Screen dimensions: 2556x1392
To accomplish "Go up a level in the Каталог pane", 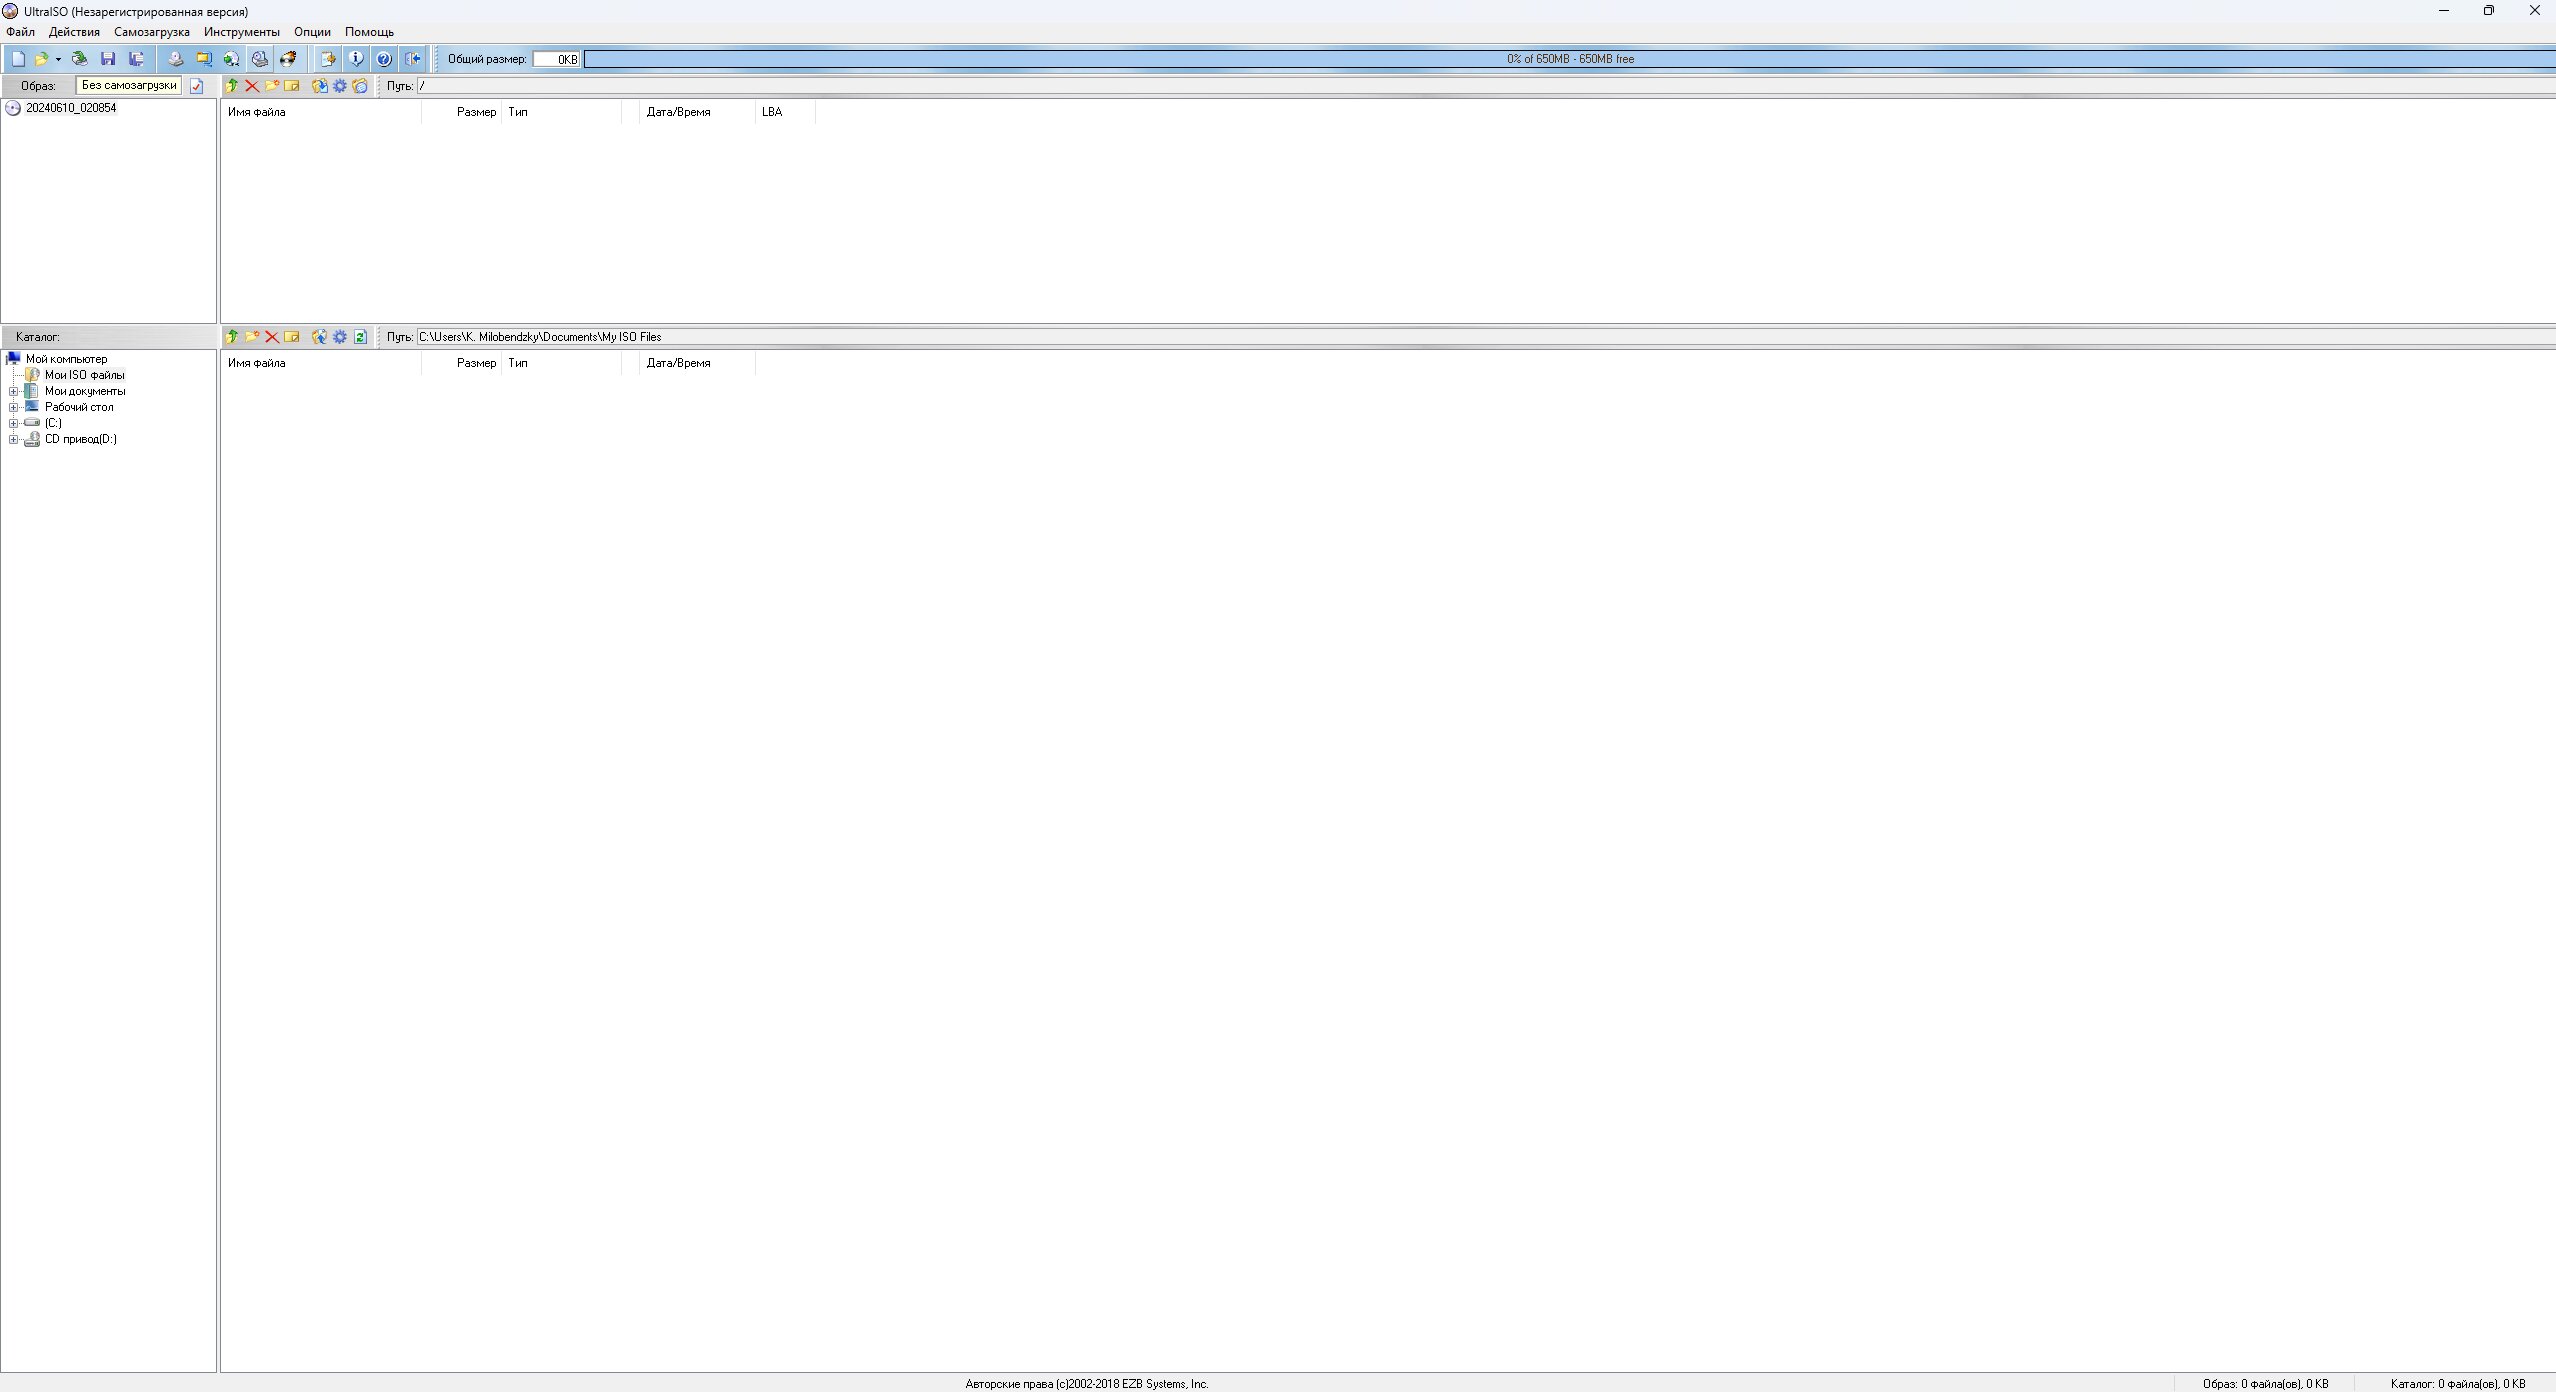I will pos(232,337).
